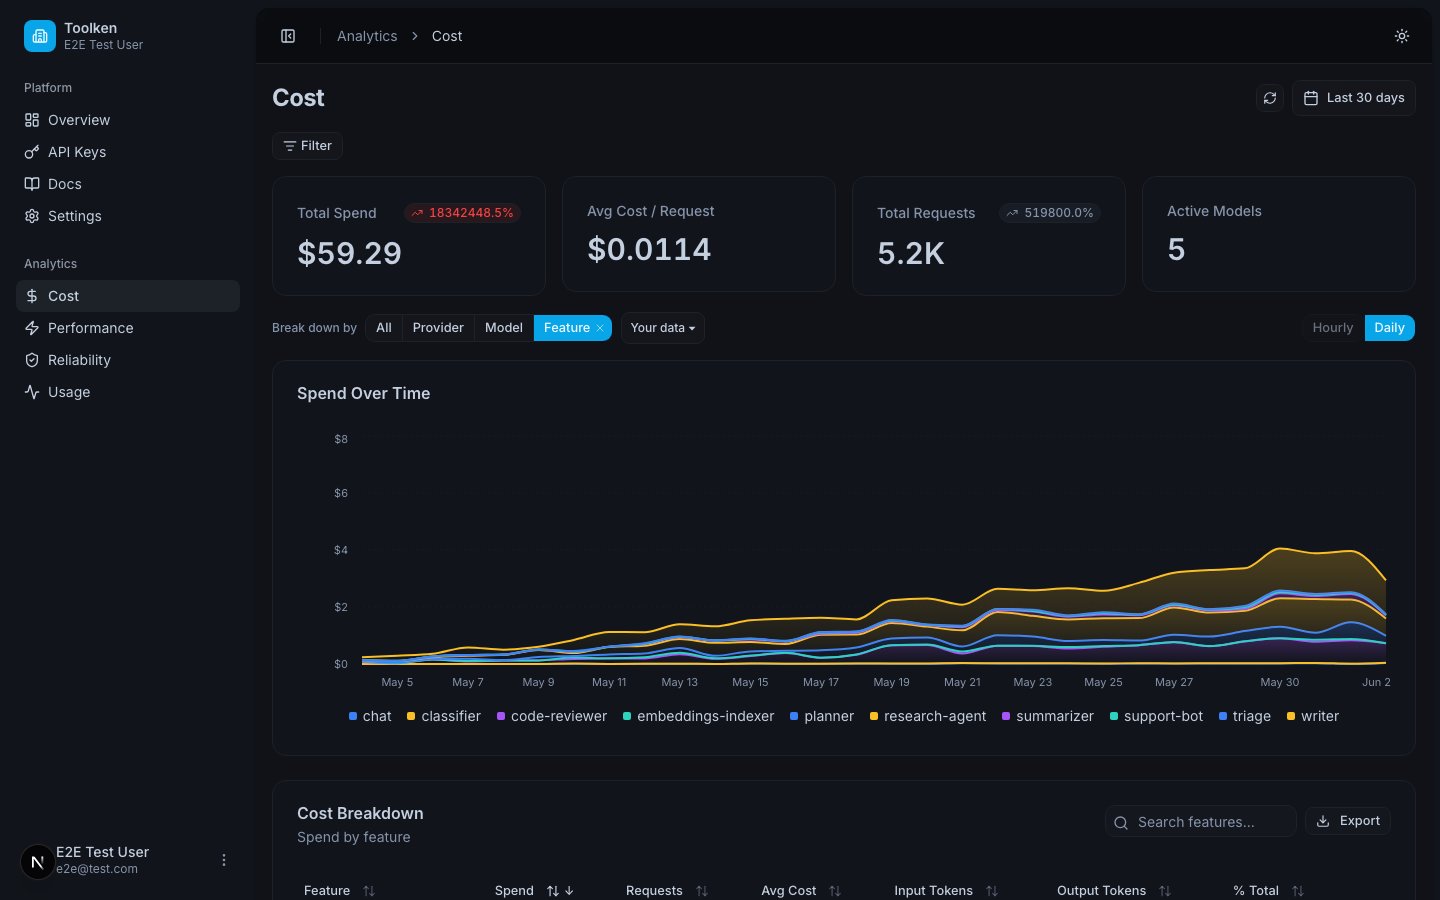Click the calendar icon in date range
Image resolution: width=1440 pixels, height=900 pixels.
coord(1311,98)
